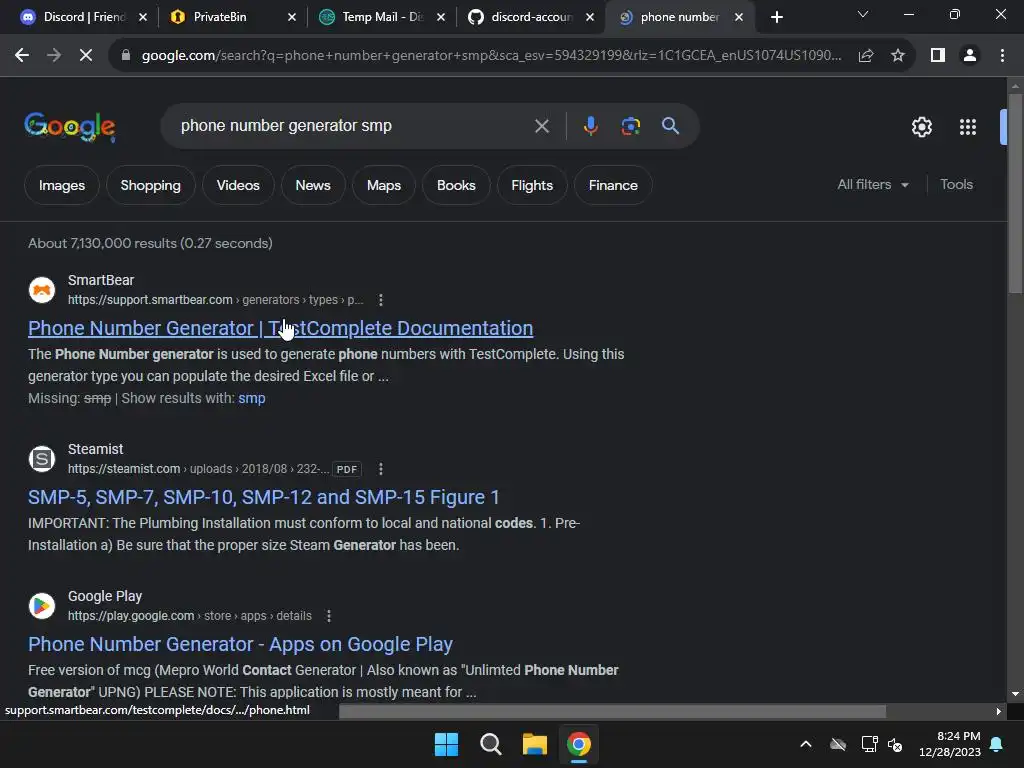Open File Explorer from taskbar
1024x768 pixels.
[535, 744]
